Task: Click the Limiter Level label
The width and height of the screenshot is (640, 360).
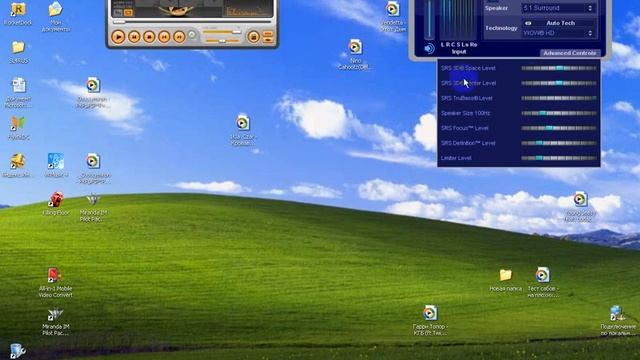Action: coord(456,158)
